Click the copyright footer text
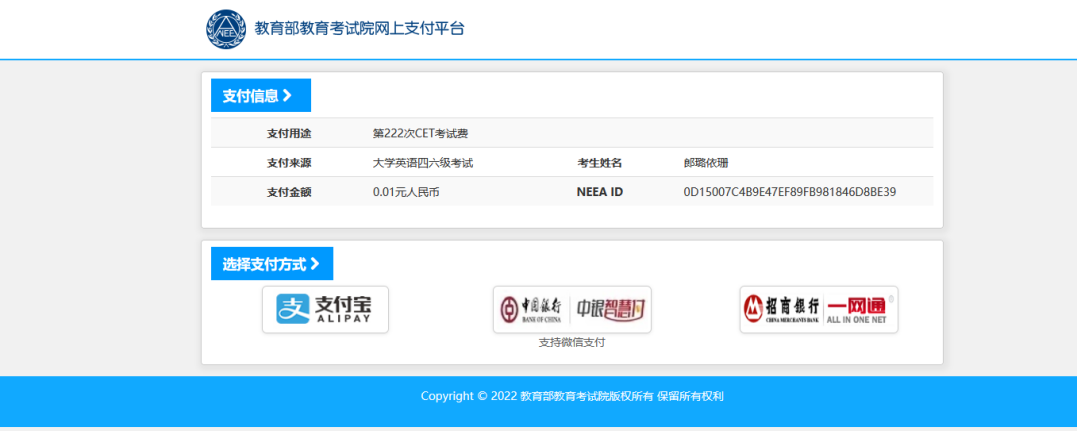Viewport: 1077px width, 431px height. pos(572,396)
